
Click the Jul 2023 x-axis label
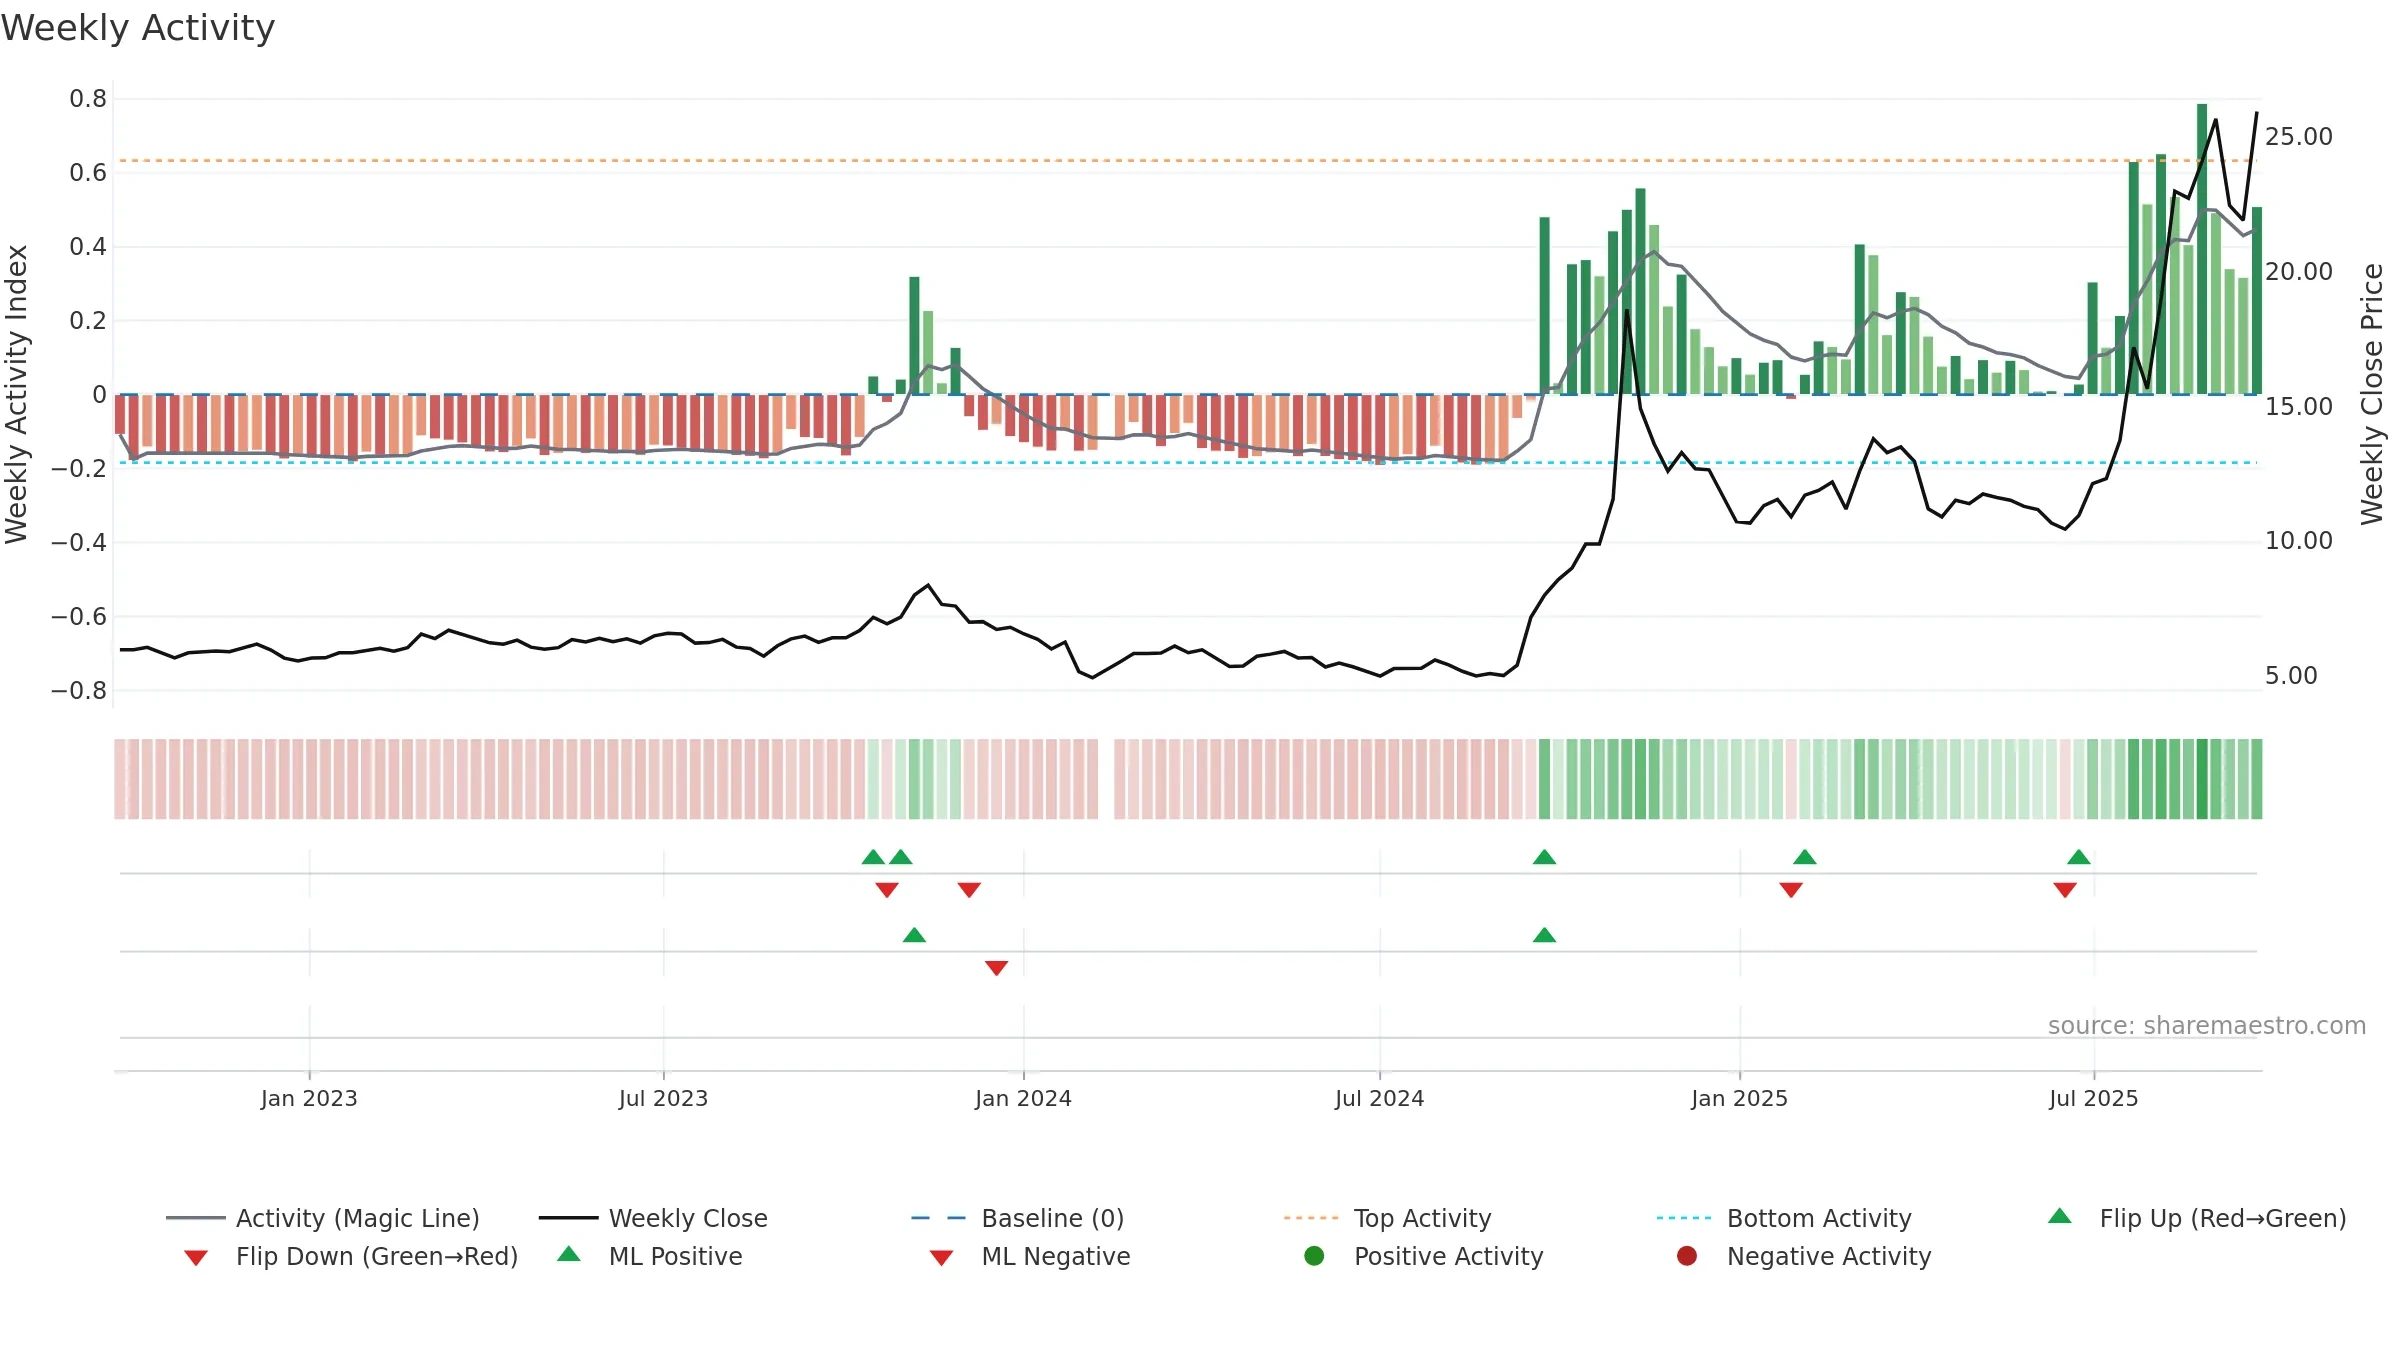pos(663,1099)
